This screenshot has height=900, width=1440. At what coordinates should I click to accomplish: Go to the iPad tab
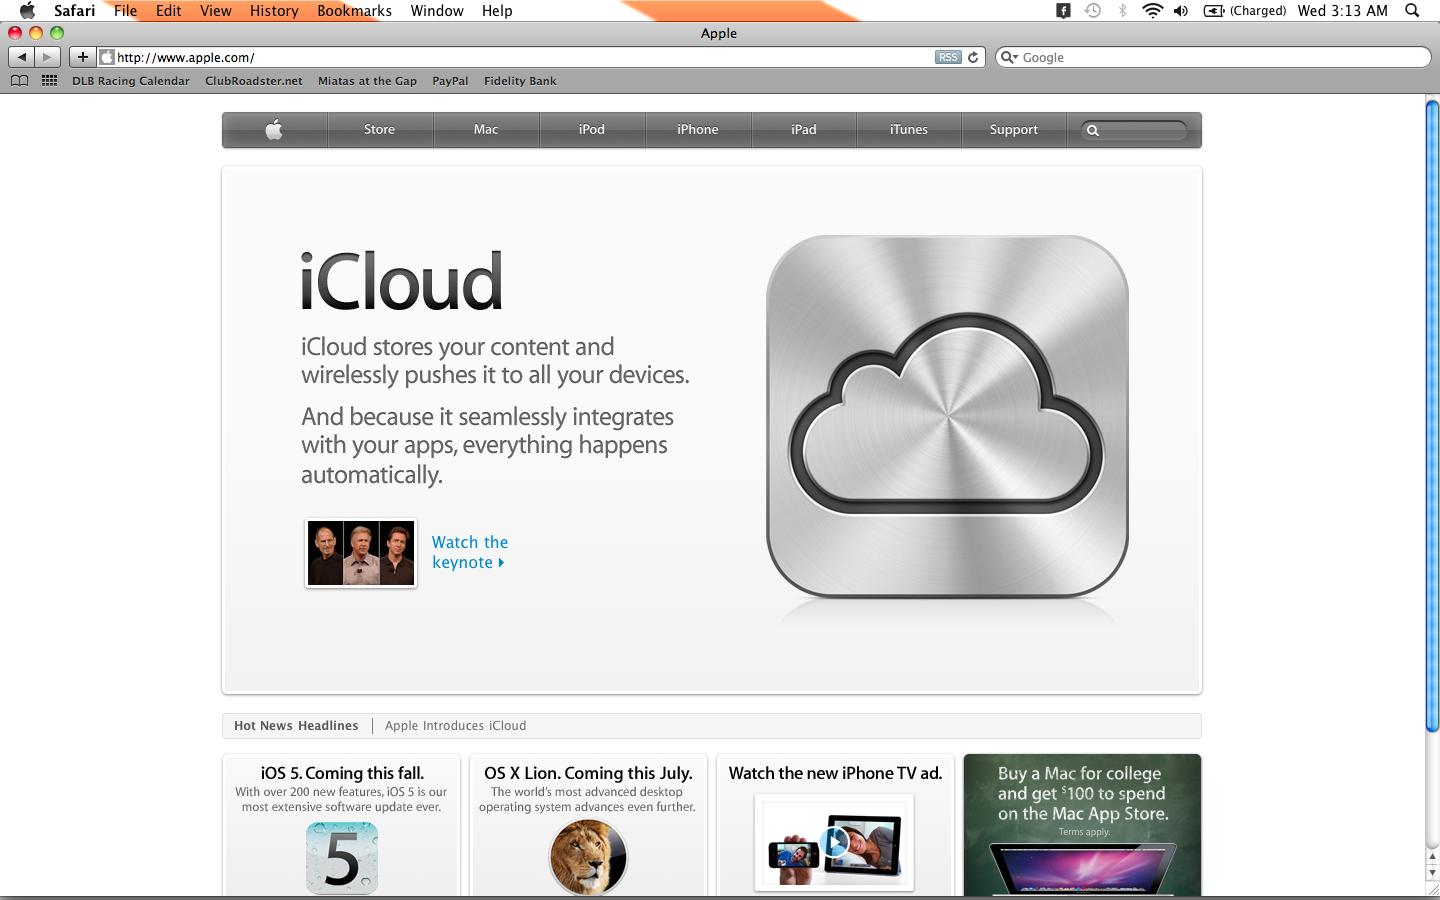(x=804, y=129)
